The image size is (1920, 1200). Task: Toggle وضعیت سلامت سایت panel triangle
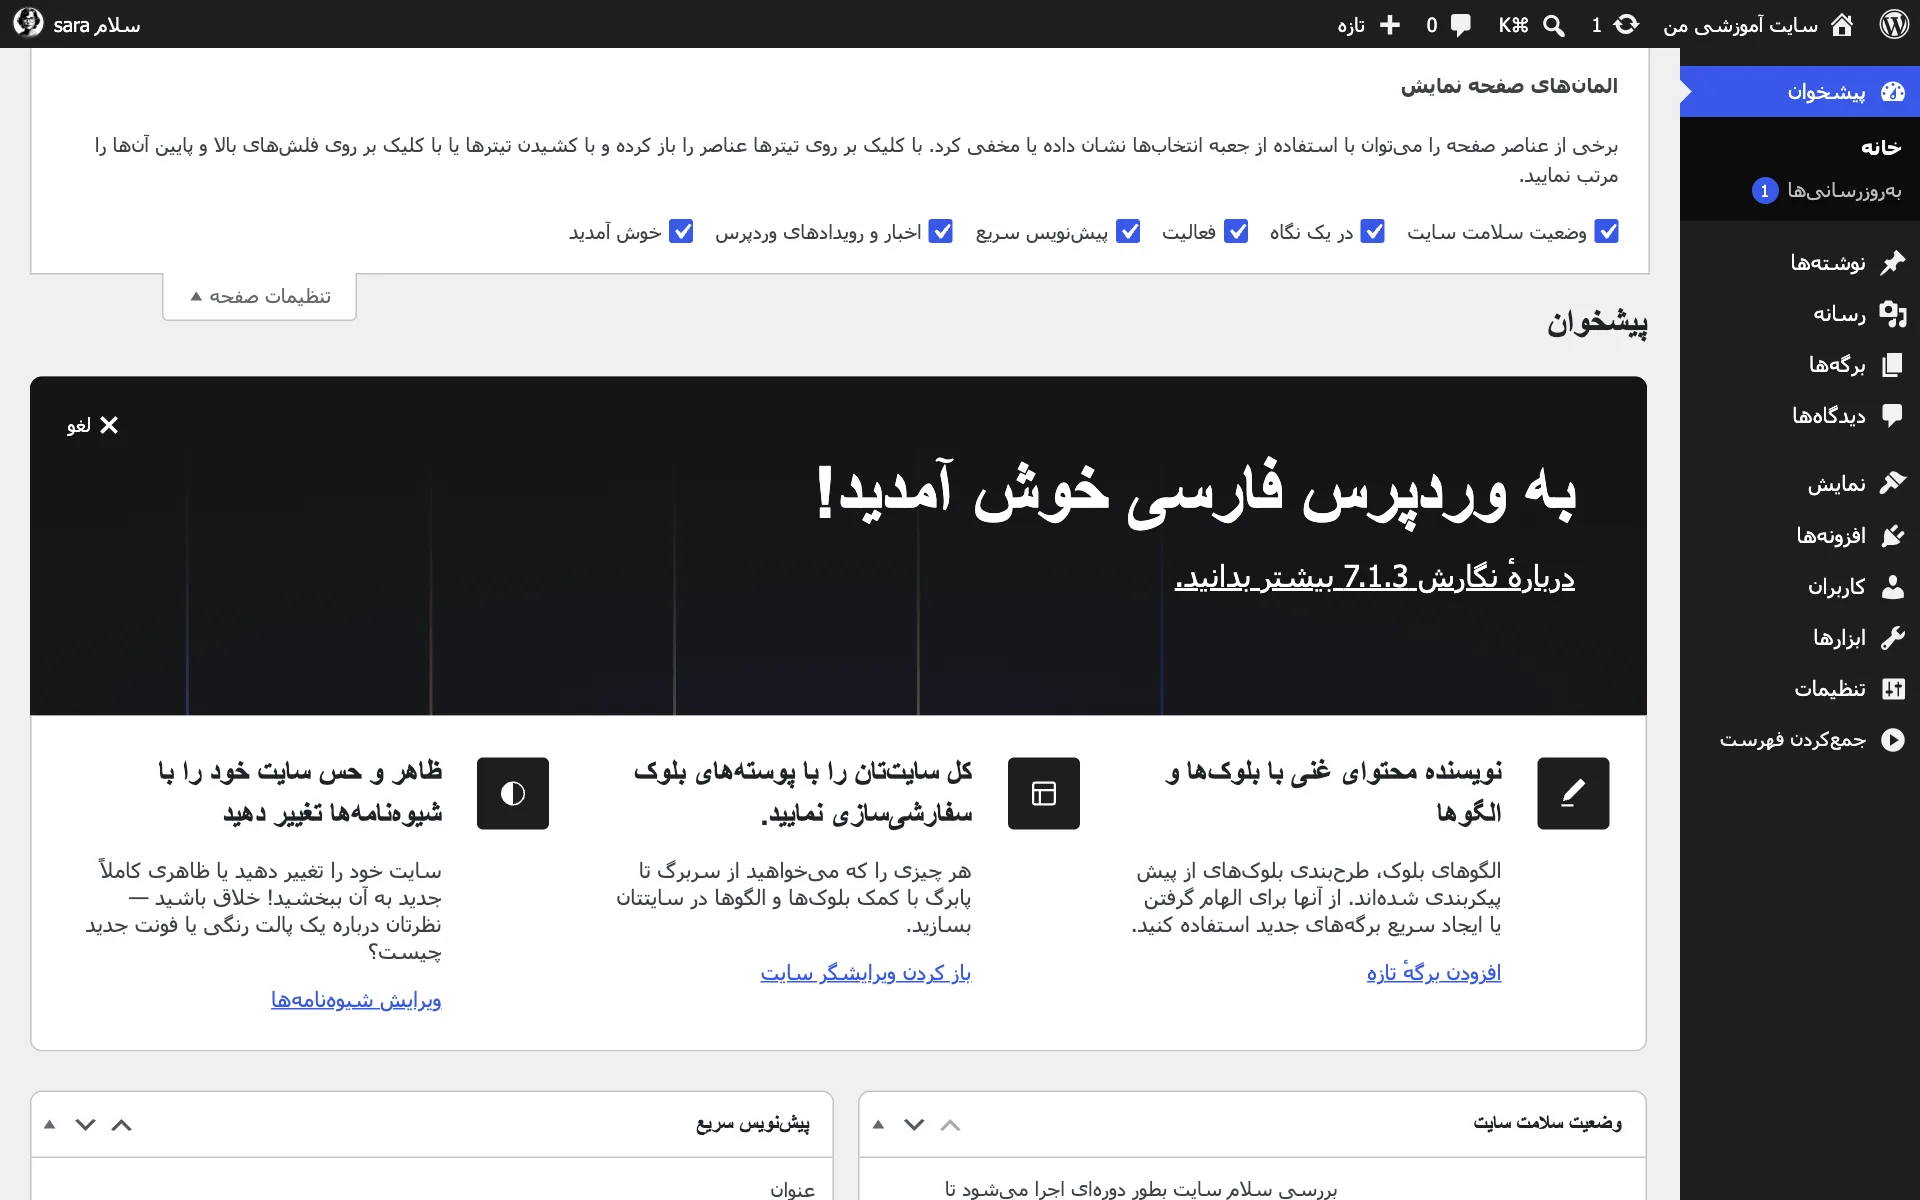pos(878,1125)
